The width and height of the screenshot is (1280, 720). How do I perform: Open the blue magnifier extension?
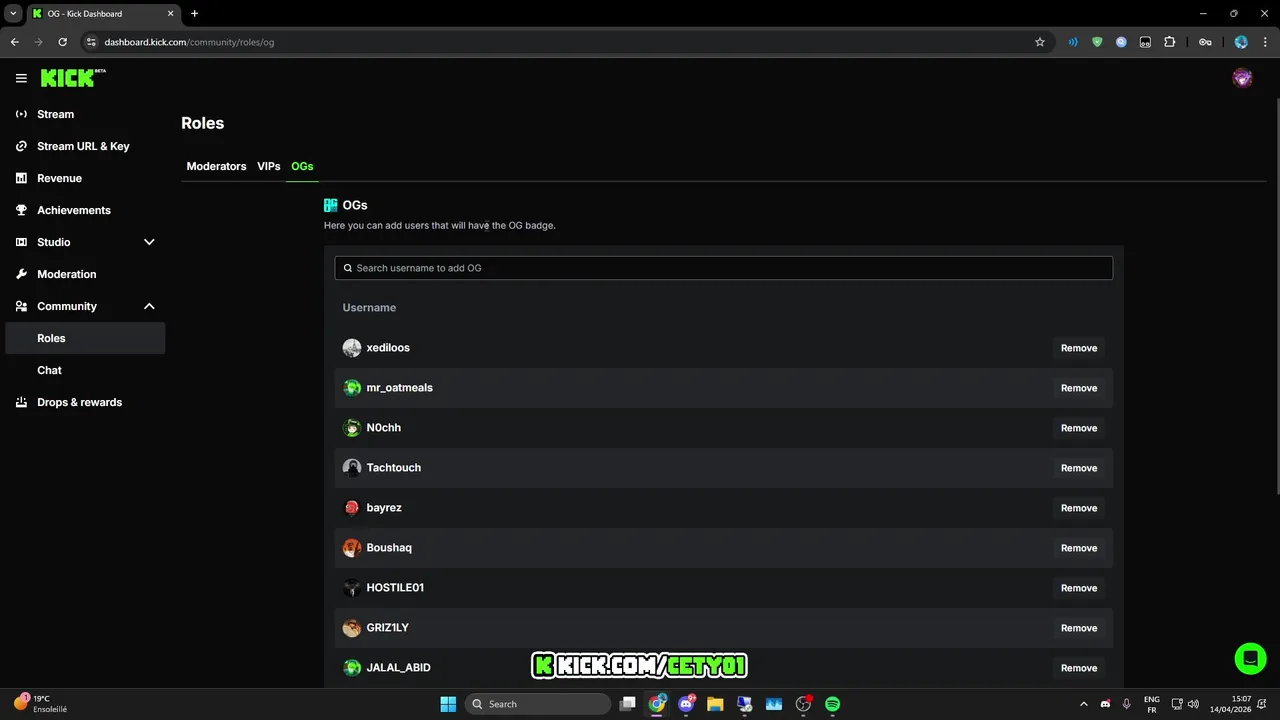point(1121,42)
